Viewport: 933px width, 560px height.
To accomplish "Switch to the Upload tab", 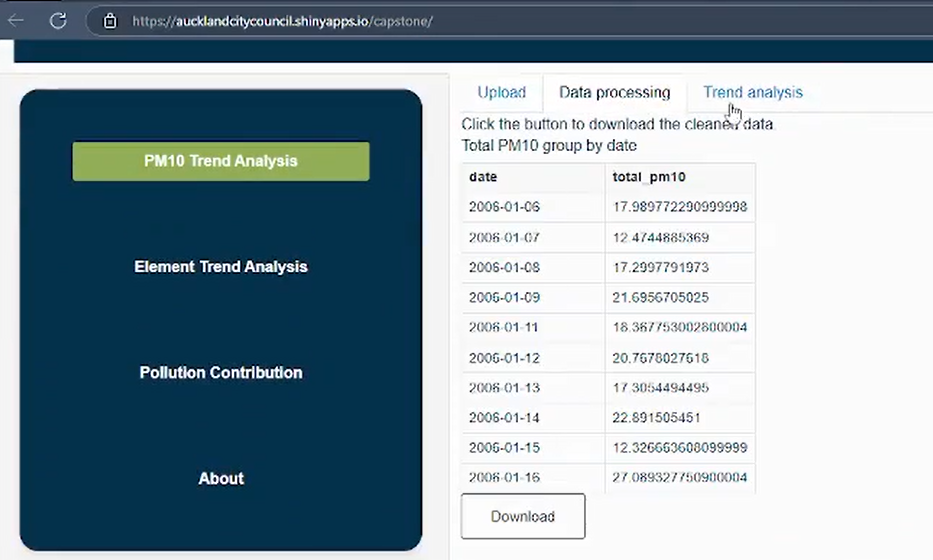I will (x=501, y=93).
